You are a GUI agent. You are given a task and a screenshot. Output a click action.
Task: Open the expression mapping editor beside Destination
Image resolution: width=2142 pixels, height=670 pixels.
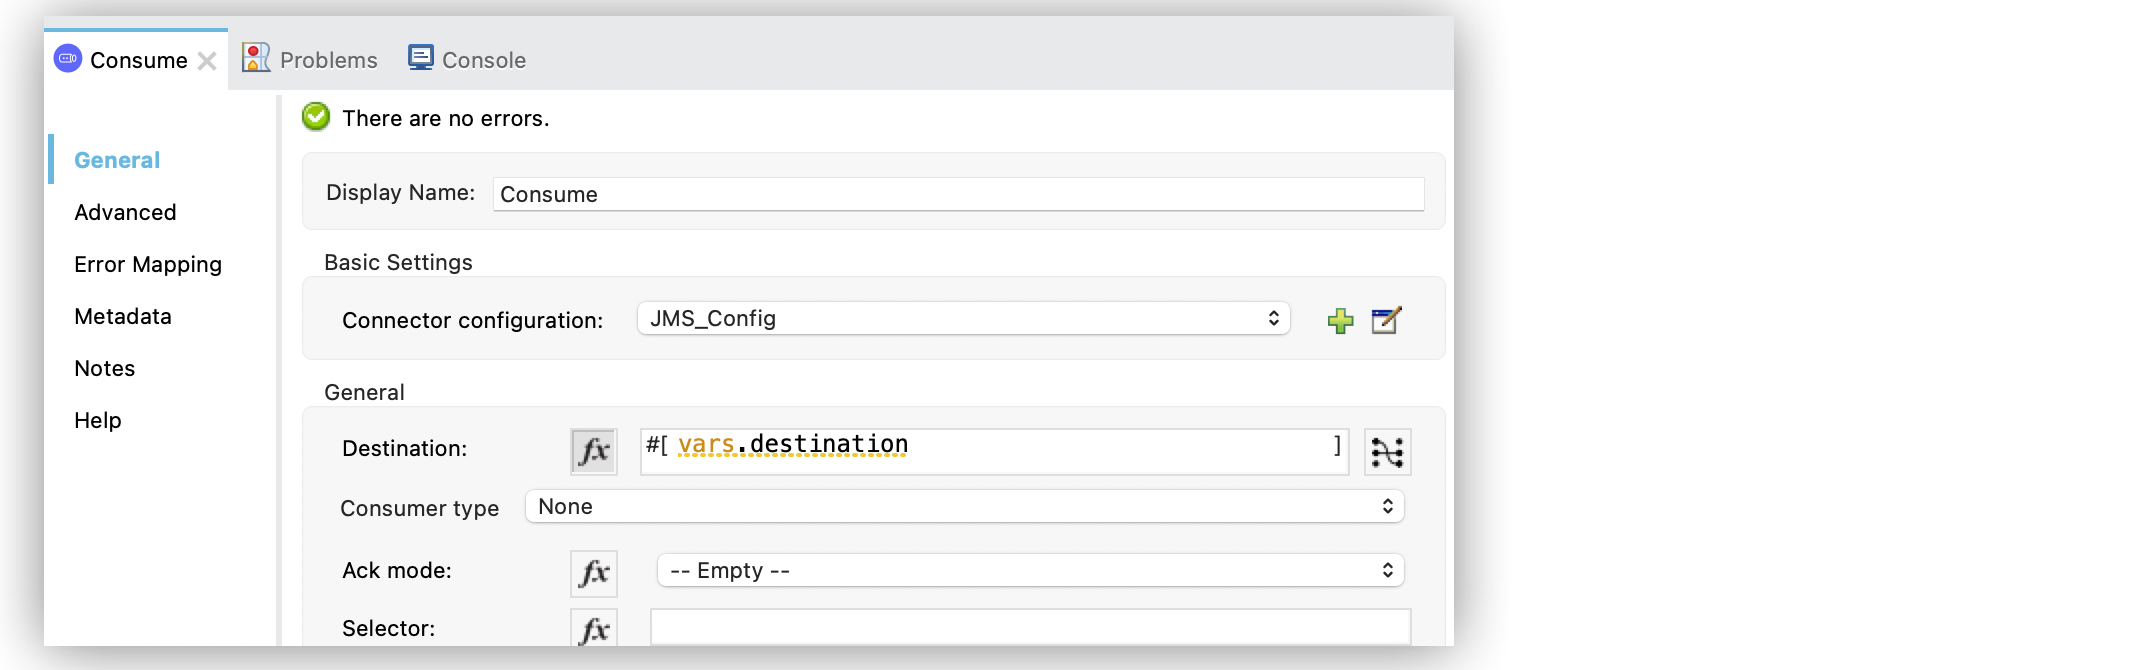(1387, 452)
